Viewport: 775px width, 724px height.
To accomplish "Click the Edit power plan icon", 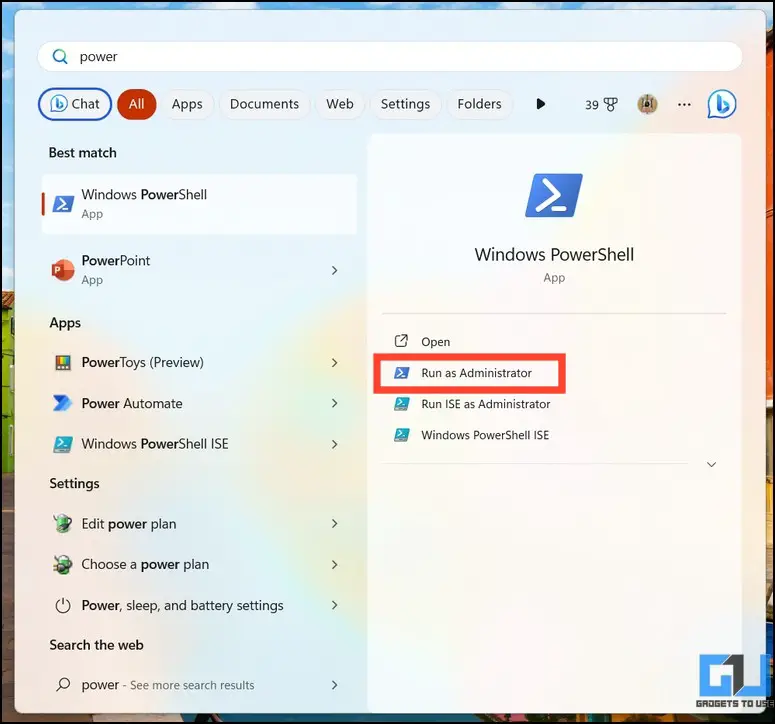I will 63,524.
